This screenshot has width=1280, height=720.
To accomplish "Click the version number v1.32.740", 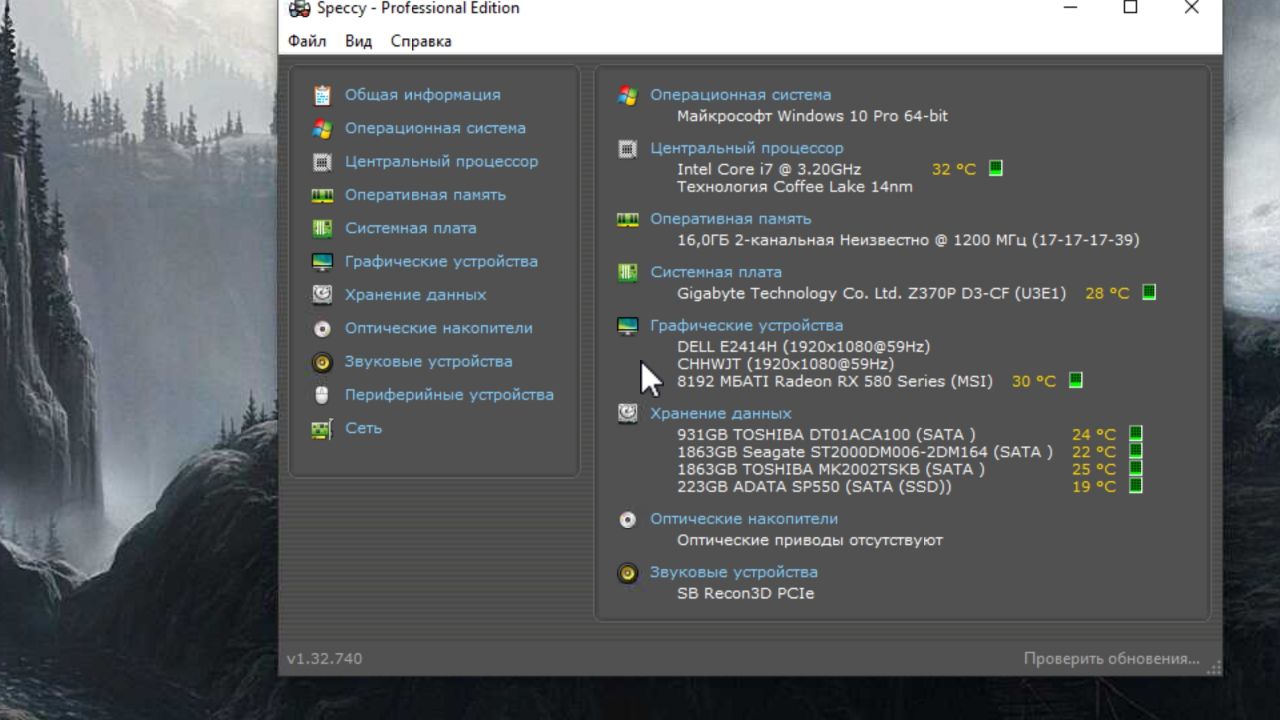I will pos(324,659).
